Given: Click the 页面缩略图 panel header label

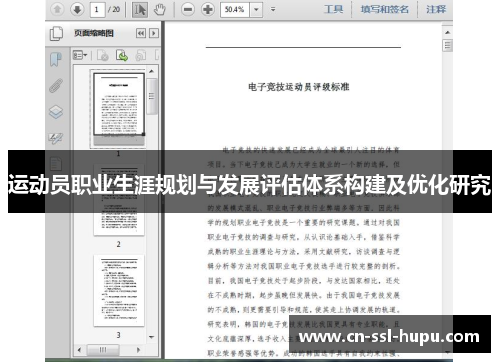Looking at the screenshot, I should click(94, 33).
